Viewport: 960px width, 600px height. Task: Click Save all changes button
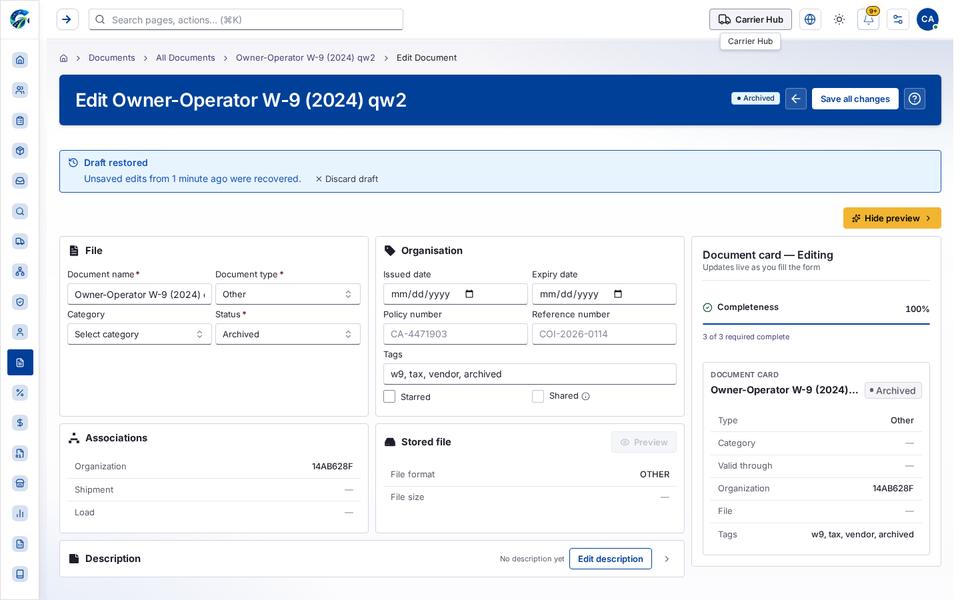pos(855,99)
